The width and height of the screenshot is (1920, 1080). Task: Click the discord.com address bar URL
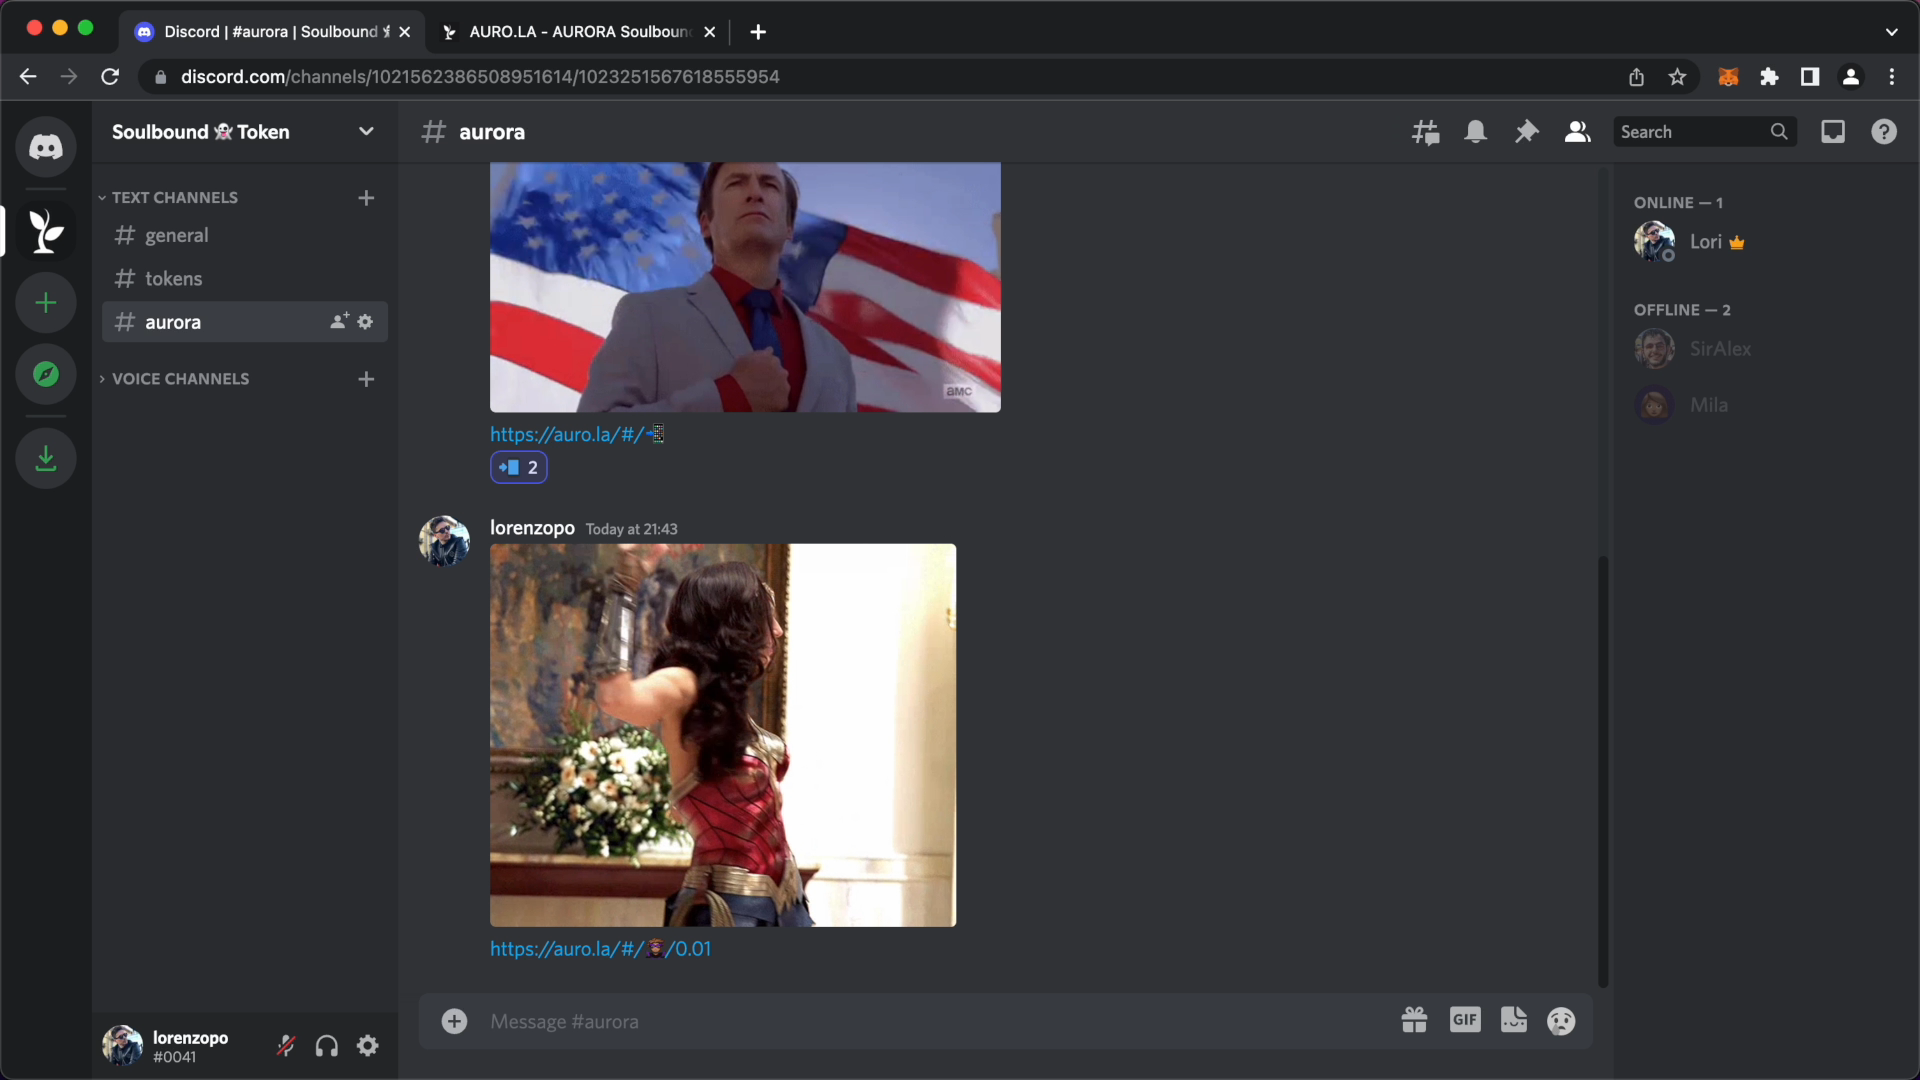480,77
